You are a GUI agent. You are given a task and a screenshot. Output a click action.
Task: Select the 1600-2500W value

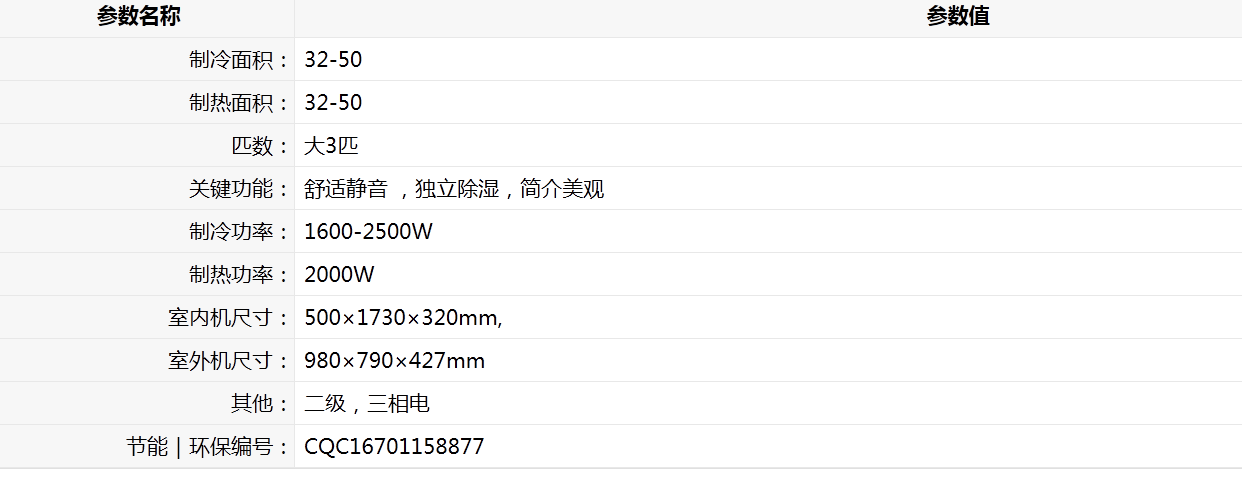tap(368, 232)
